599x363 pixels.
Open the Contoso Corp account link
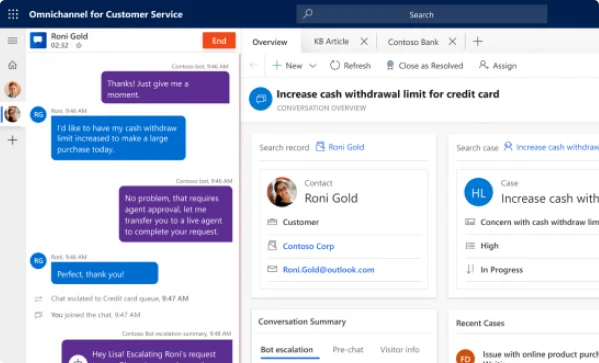(308, 246)
